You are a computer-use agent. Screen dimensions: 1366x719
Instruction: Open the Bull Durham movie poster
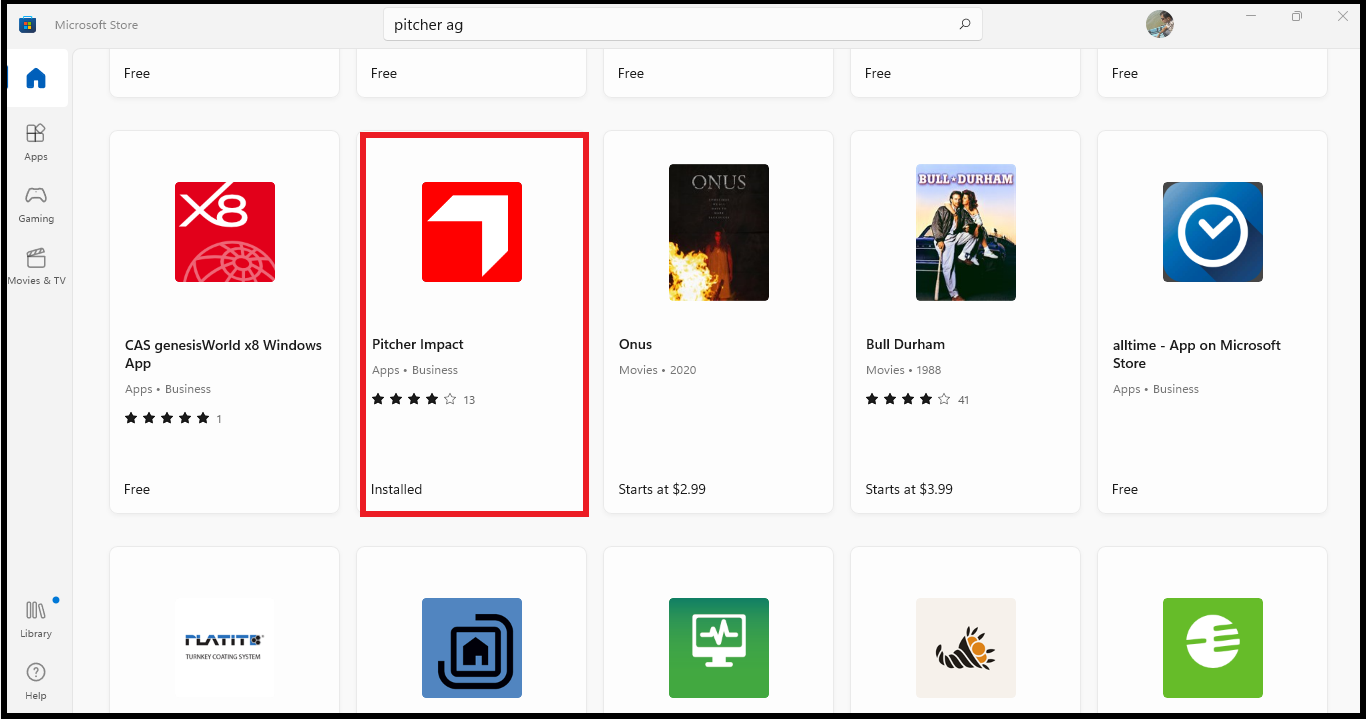click(965, 232)
